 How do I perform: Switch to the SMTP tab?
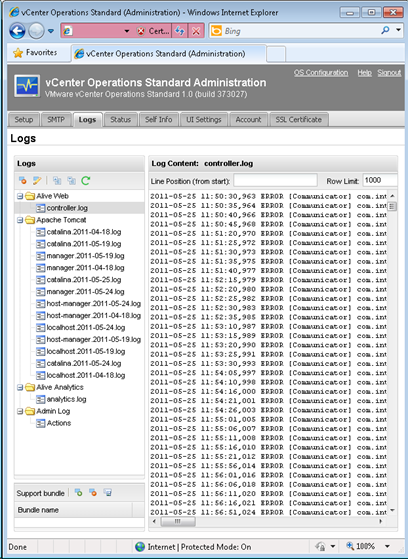[56, 119]
